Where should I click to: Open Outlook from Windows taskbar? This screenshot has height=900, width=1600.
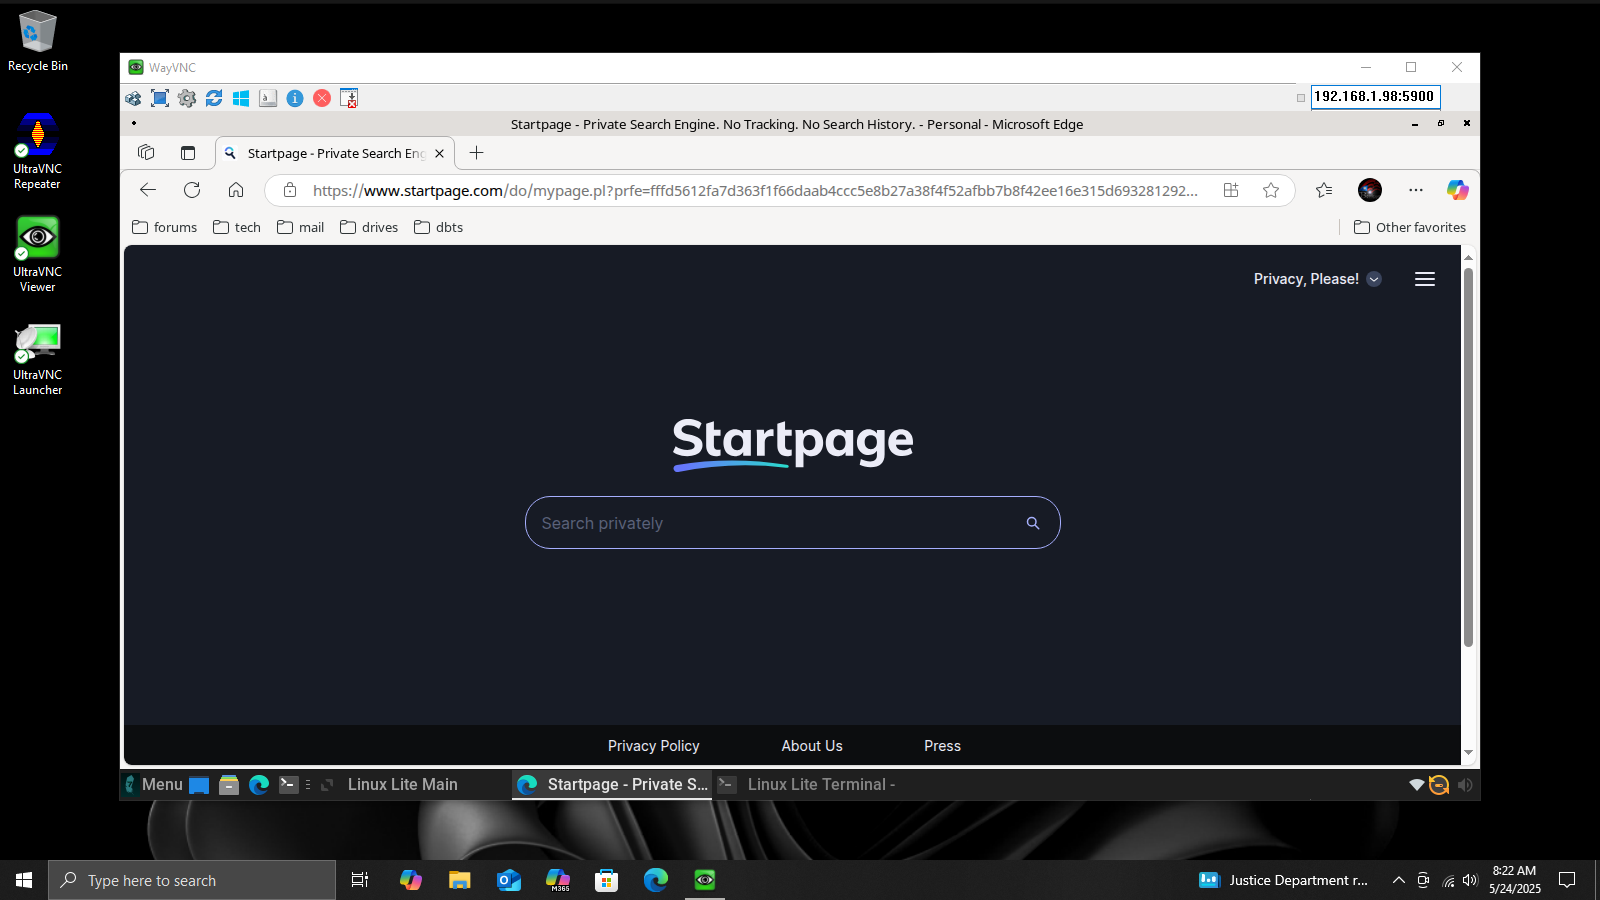[x=509, y=880]
